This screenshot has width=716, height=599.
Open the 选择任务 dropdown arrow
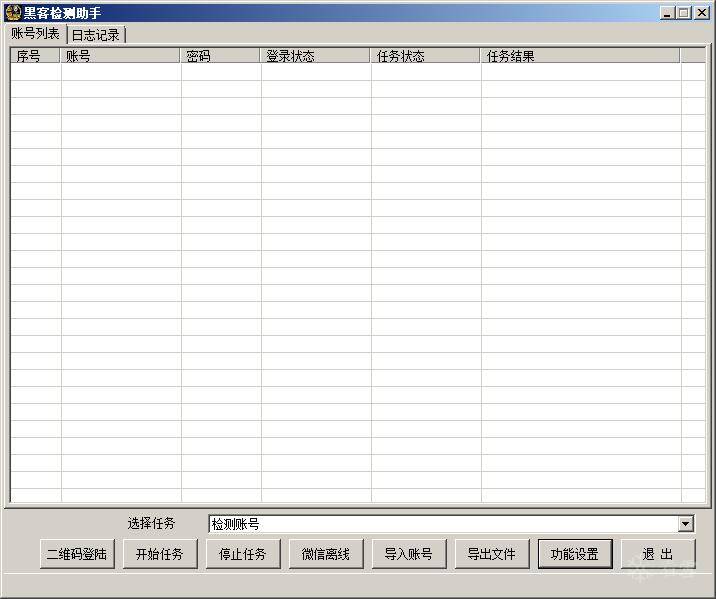point(685,524)
